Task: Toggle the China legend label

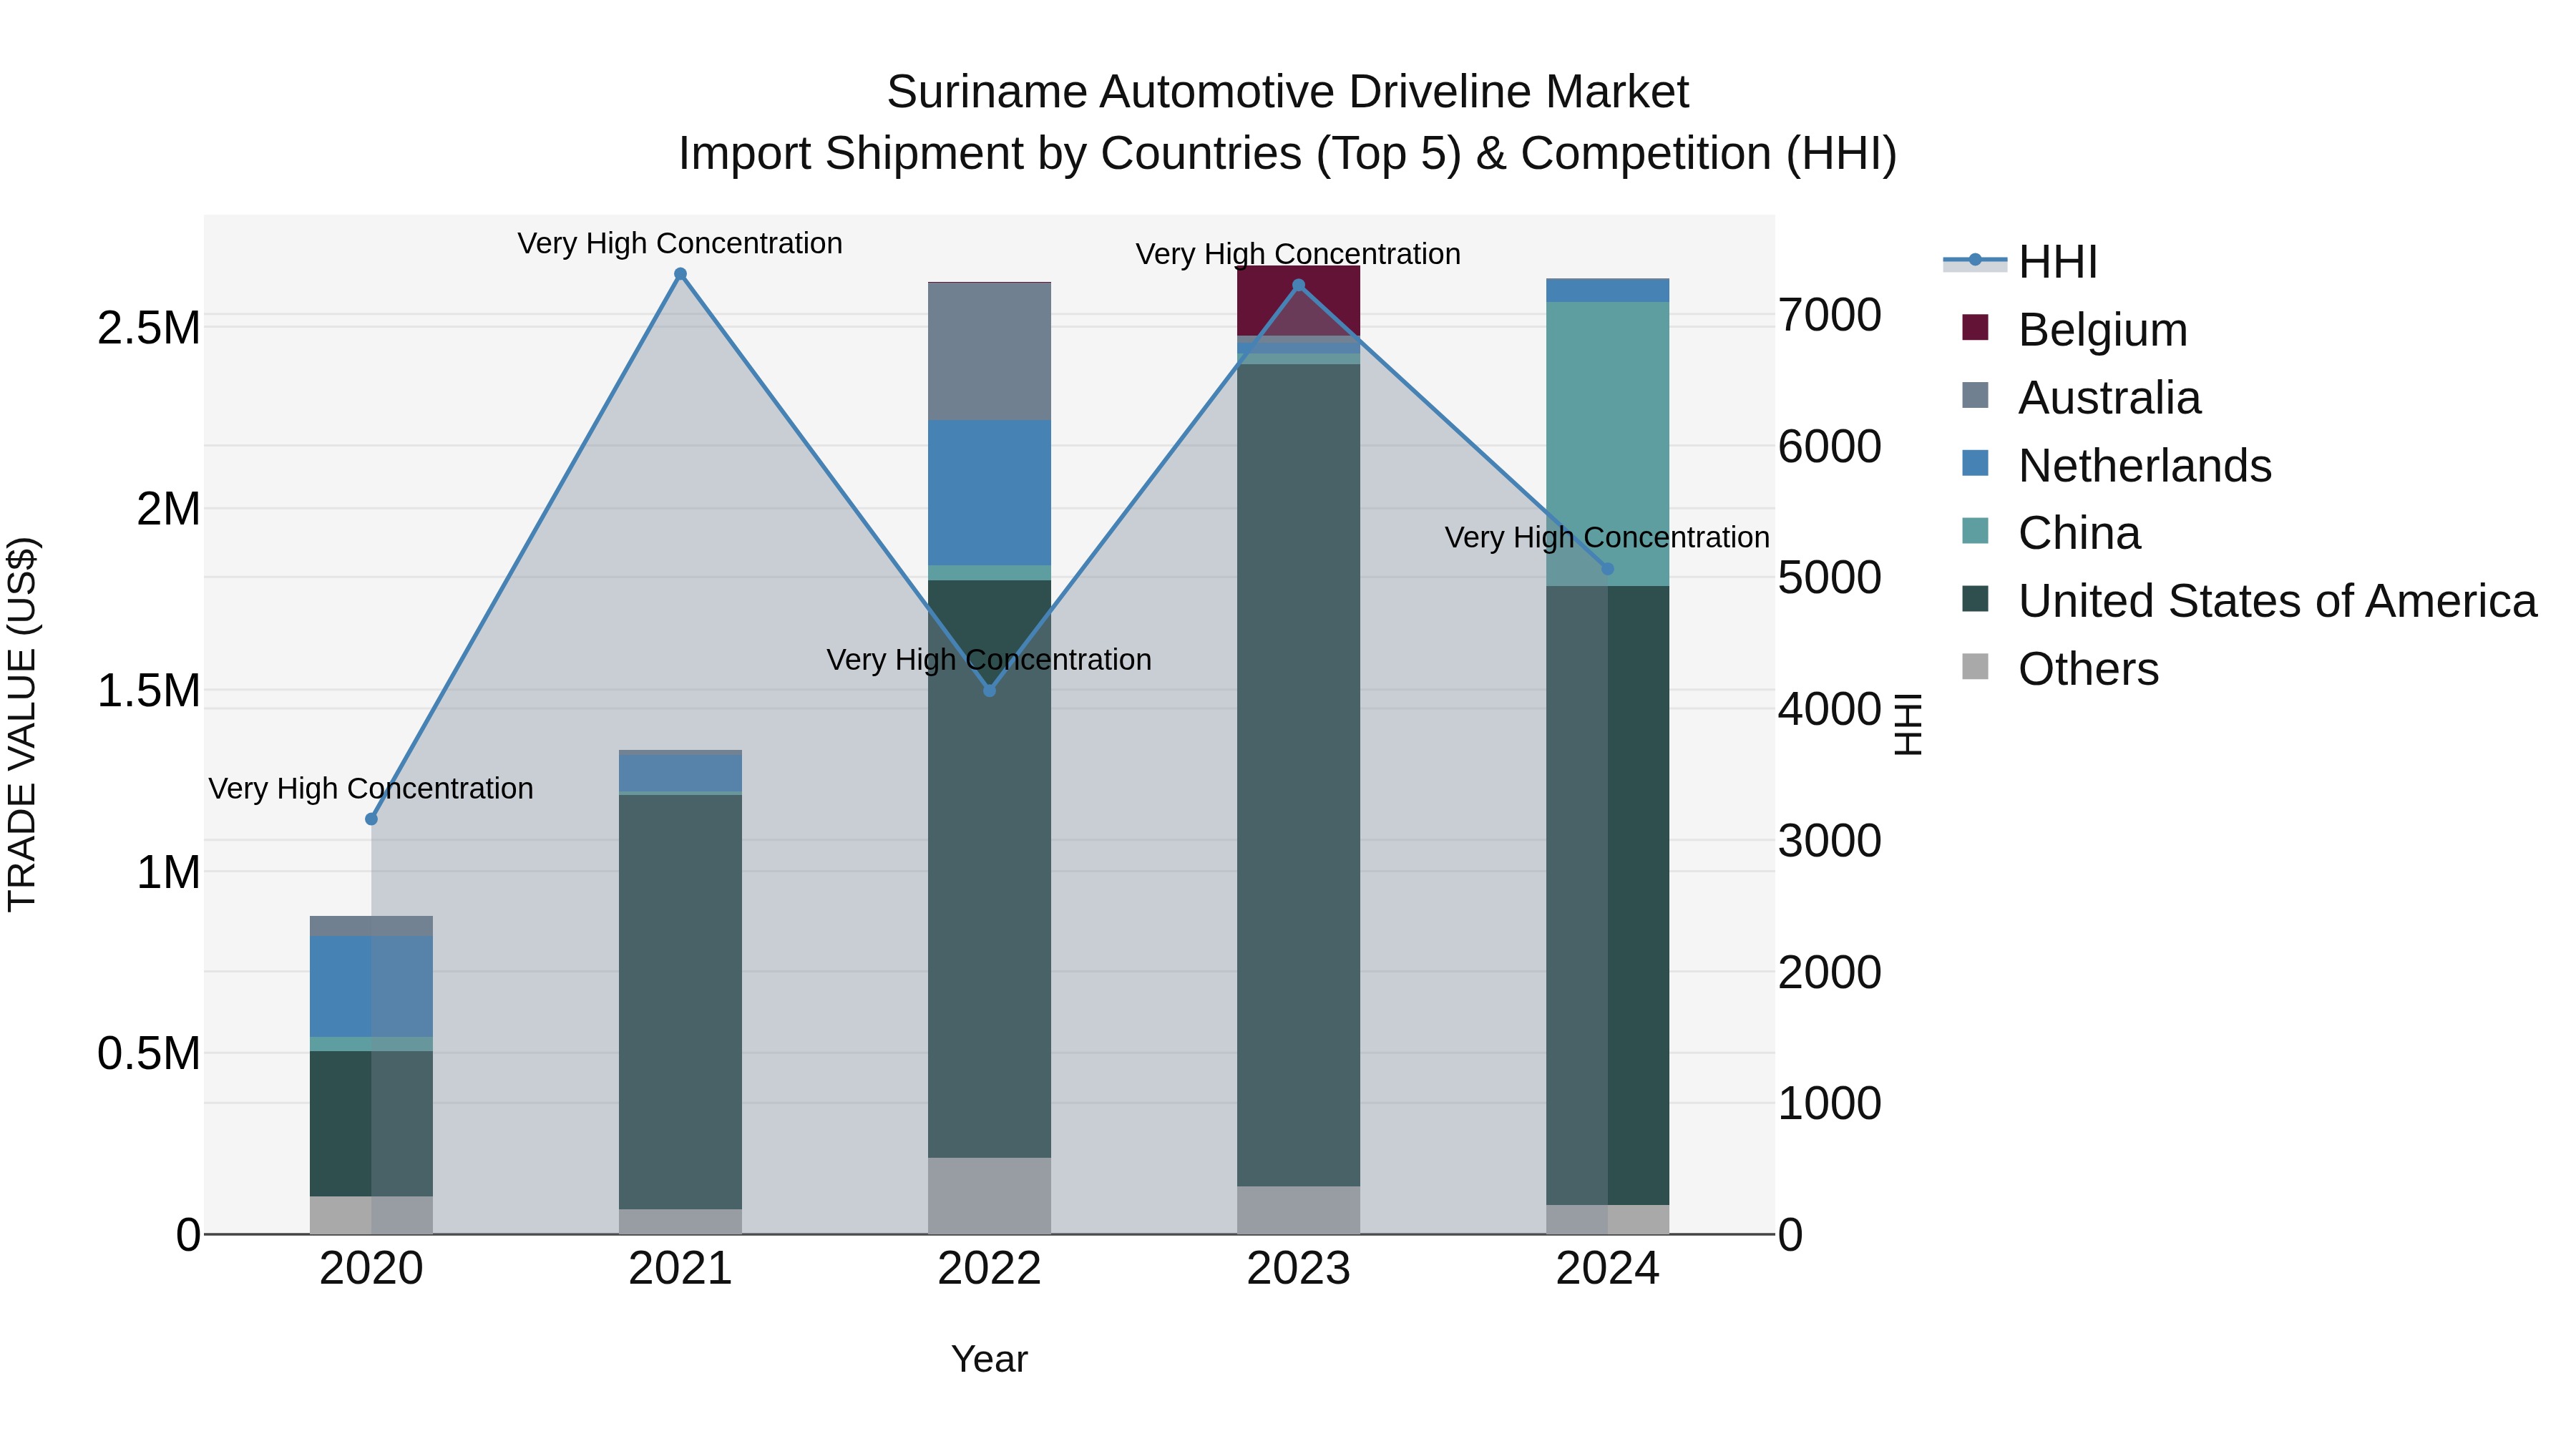Action: (x=2079, y=534)
